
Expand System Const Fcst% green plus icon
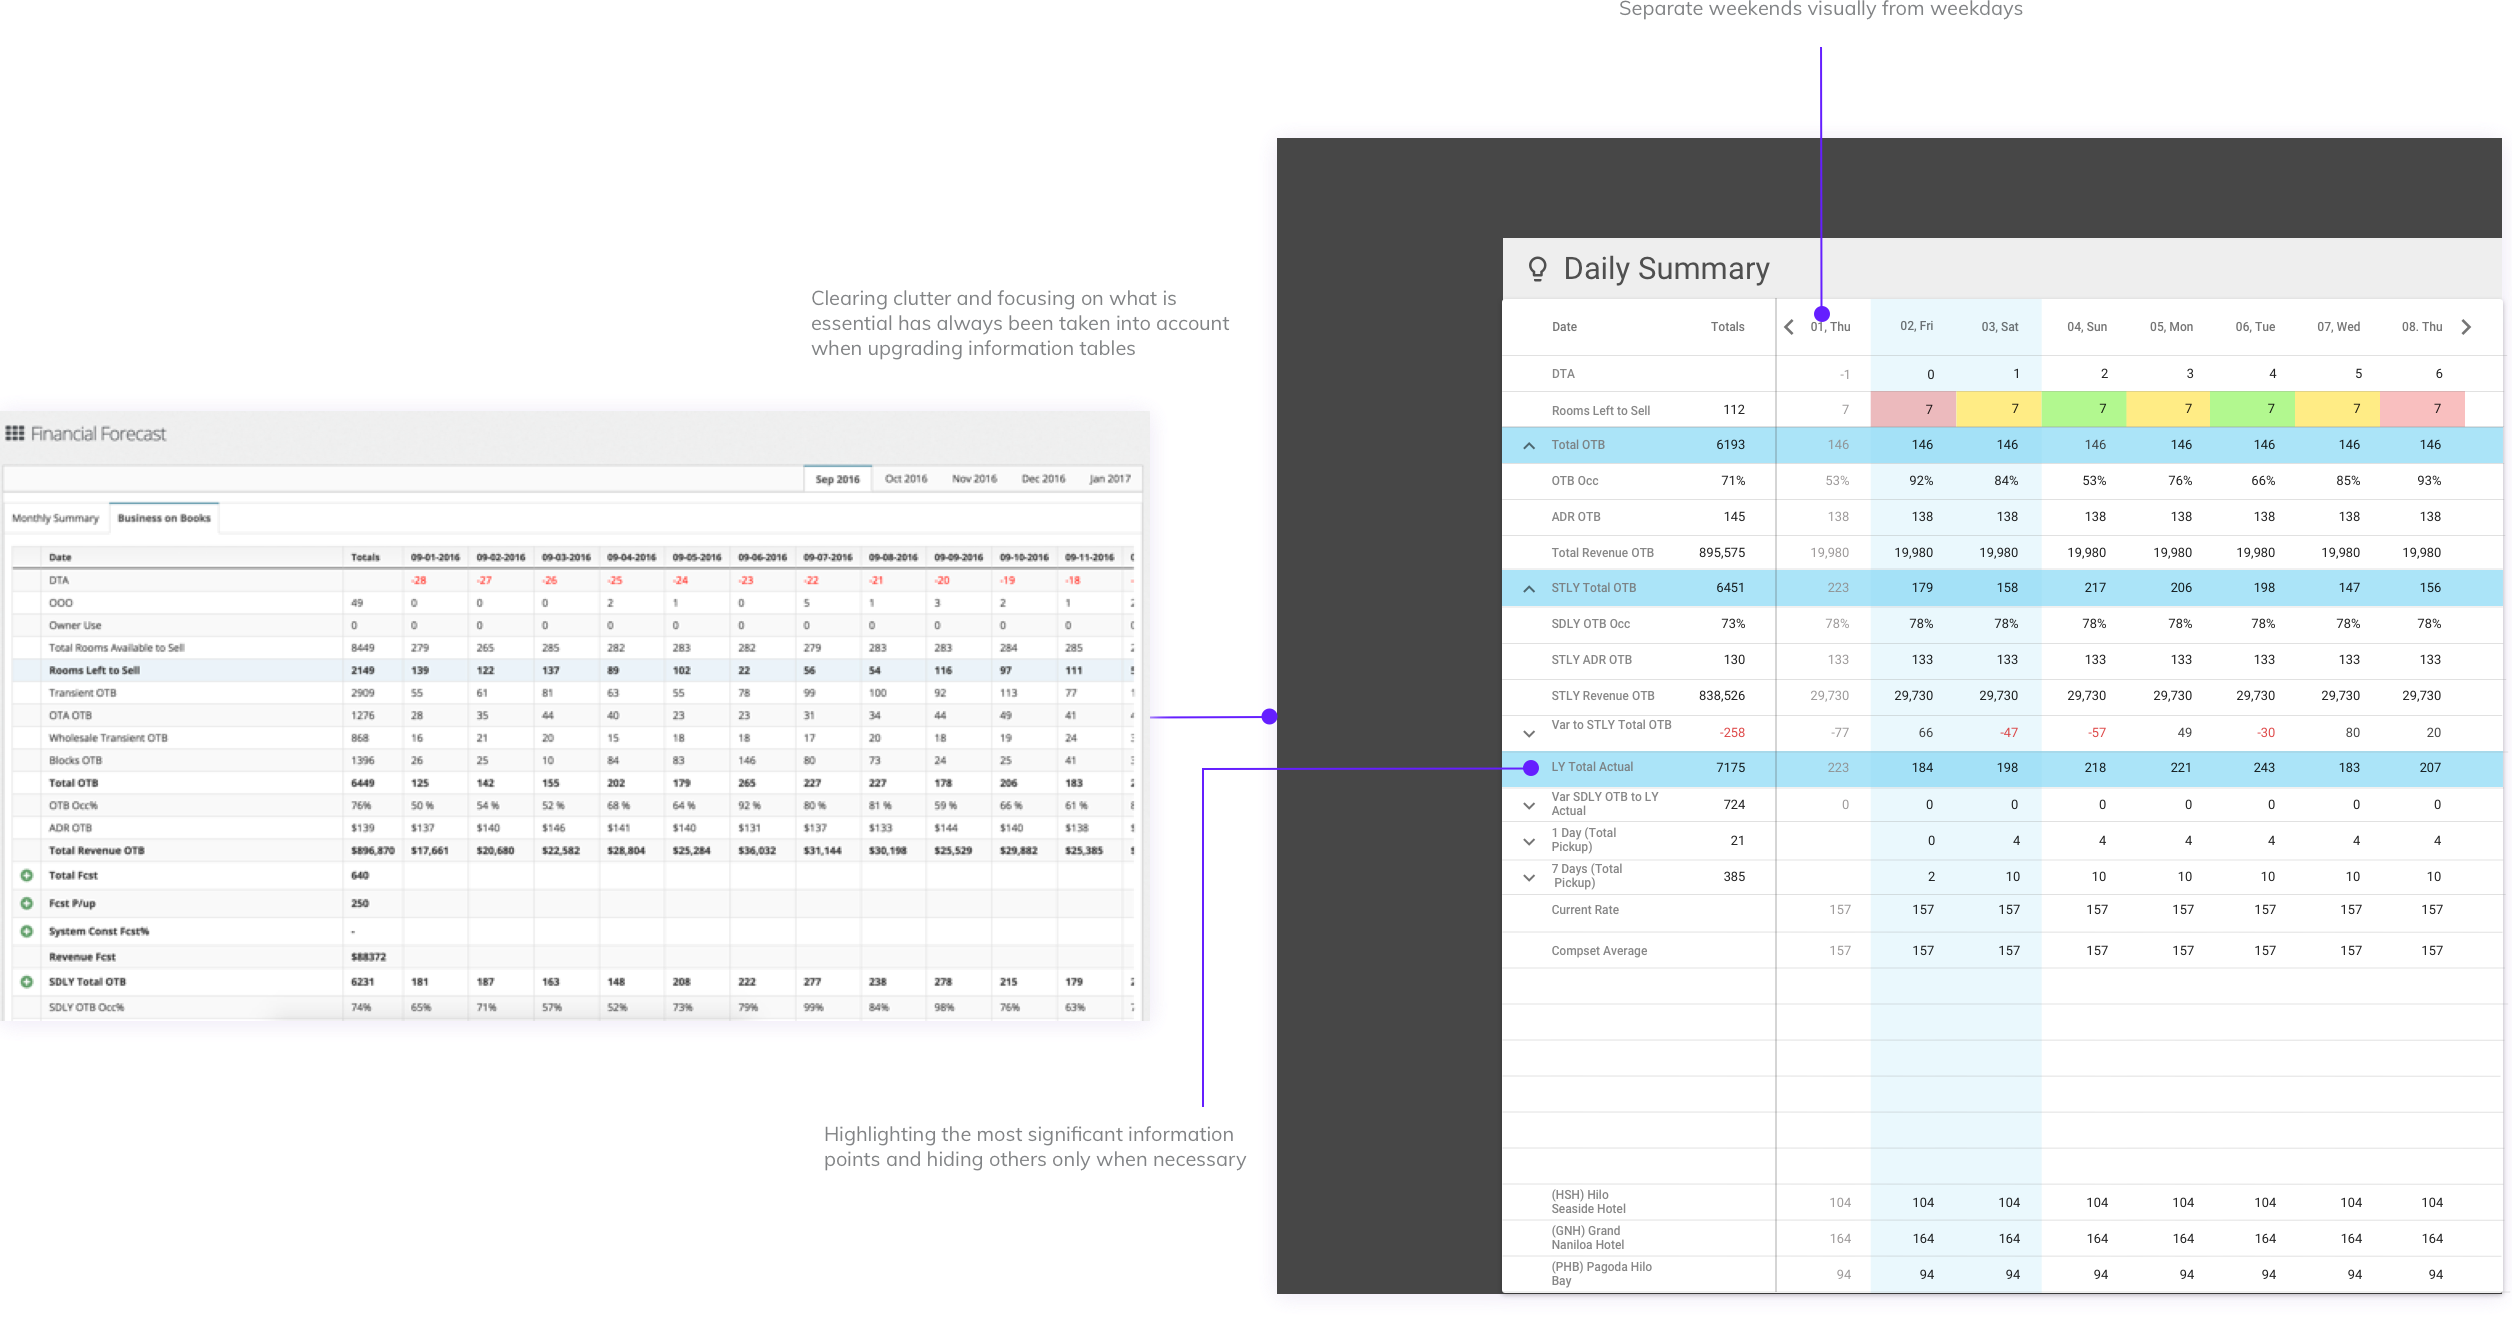pyautogui.click(x=27, y=931)
